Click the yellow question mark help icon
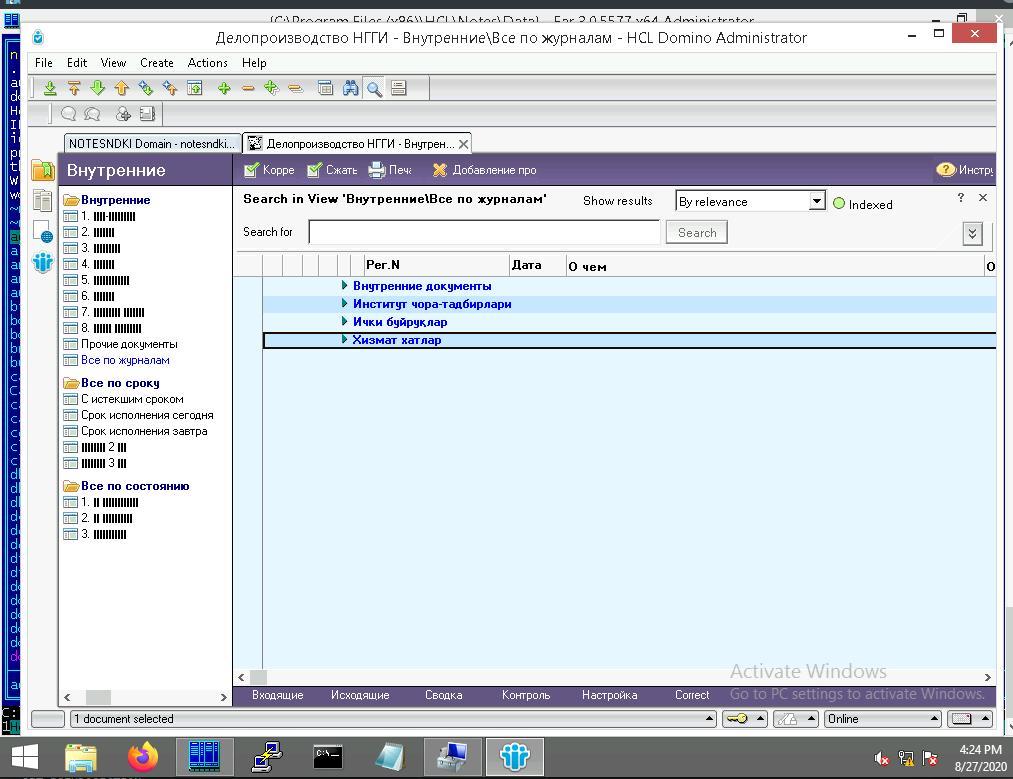Image resolution: width=1013 pixels, height=779 pixels. [945, 170]
